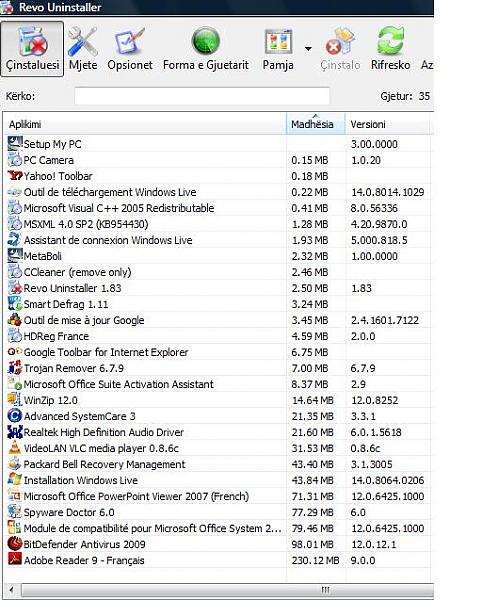Select Microsoft Visual C++ 2005 Redistributable icon
Image resolution: width=482 pixels, height=600 pixels.
tap(15, 208)
